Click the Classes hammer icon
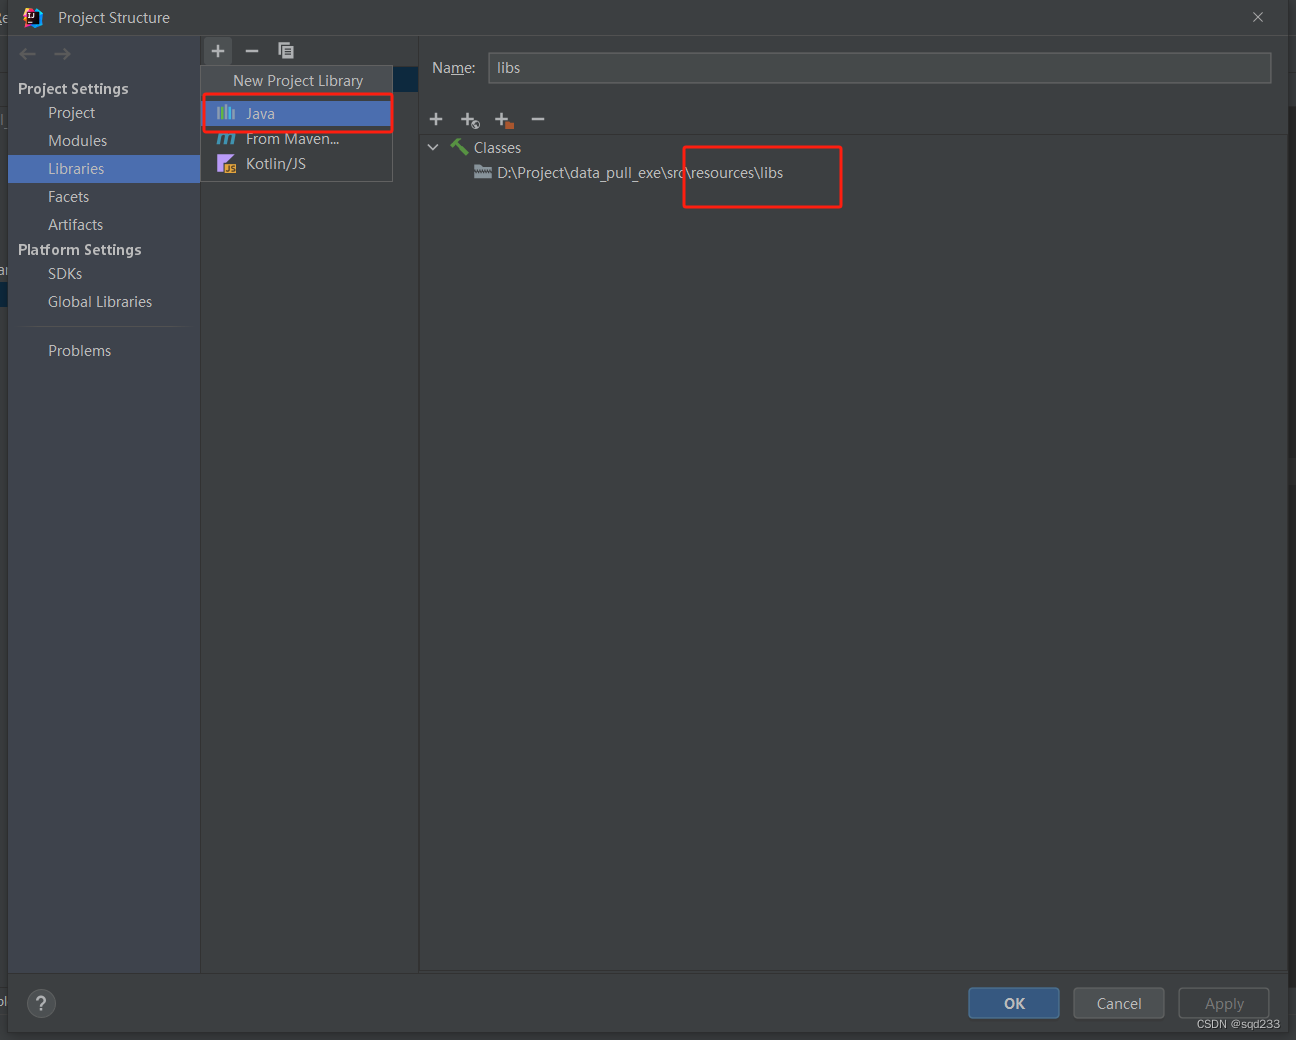The height and width of the screenshot is (1040, 1296). click(x=459, y=147)
